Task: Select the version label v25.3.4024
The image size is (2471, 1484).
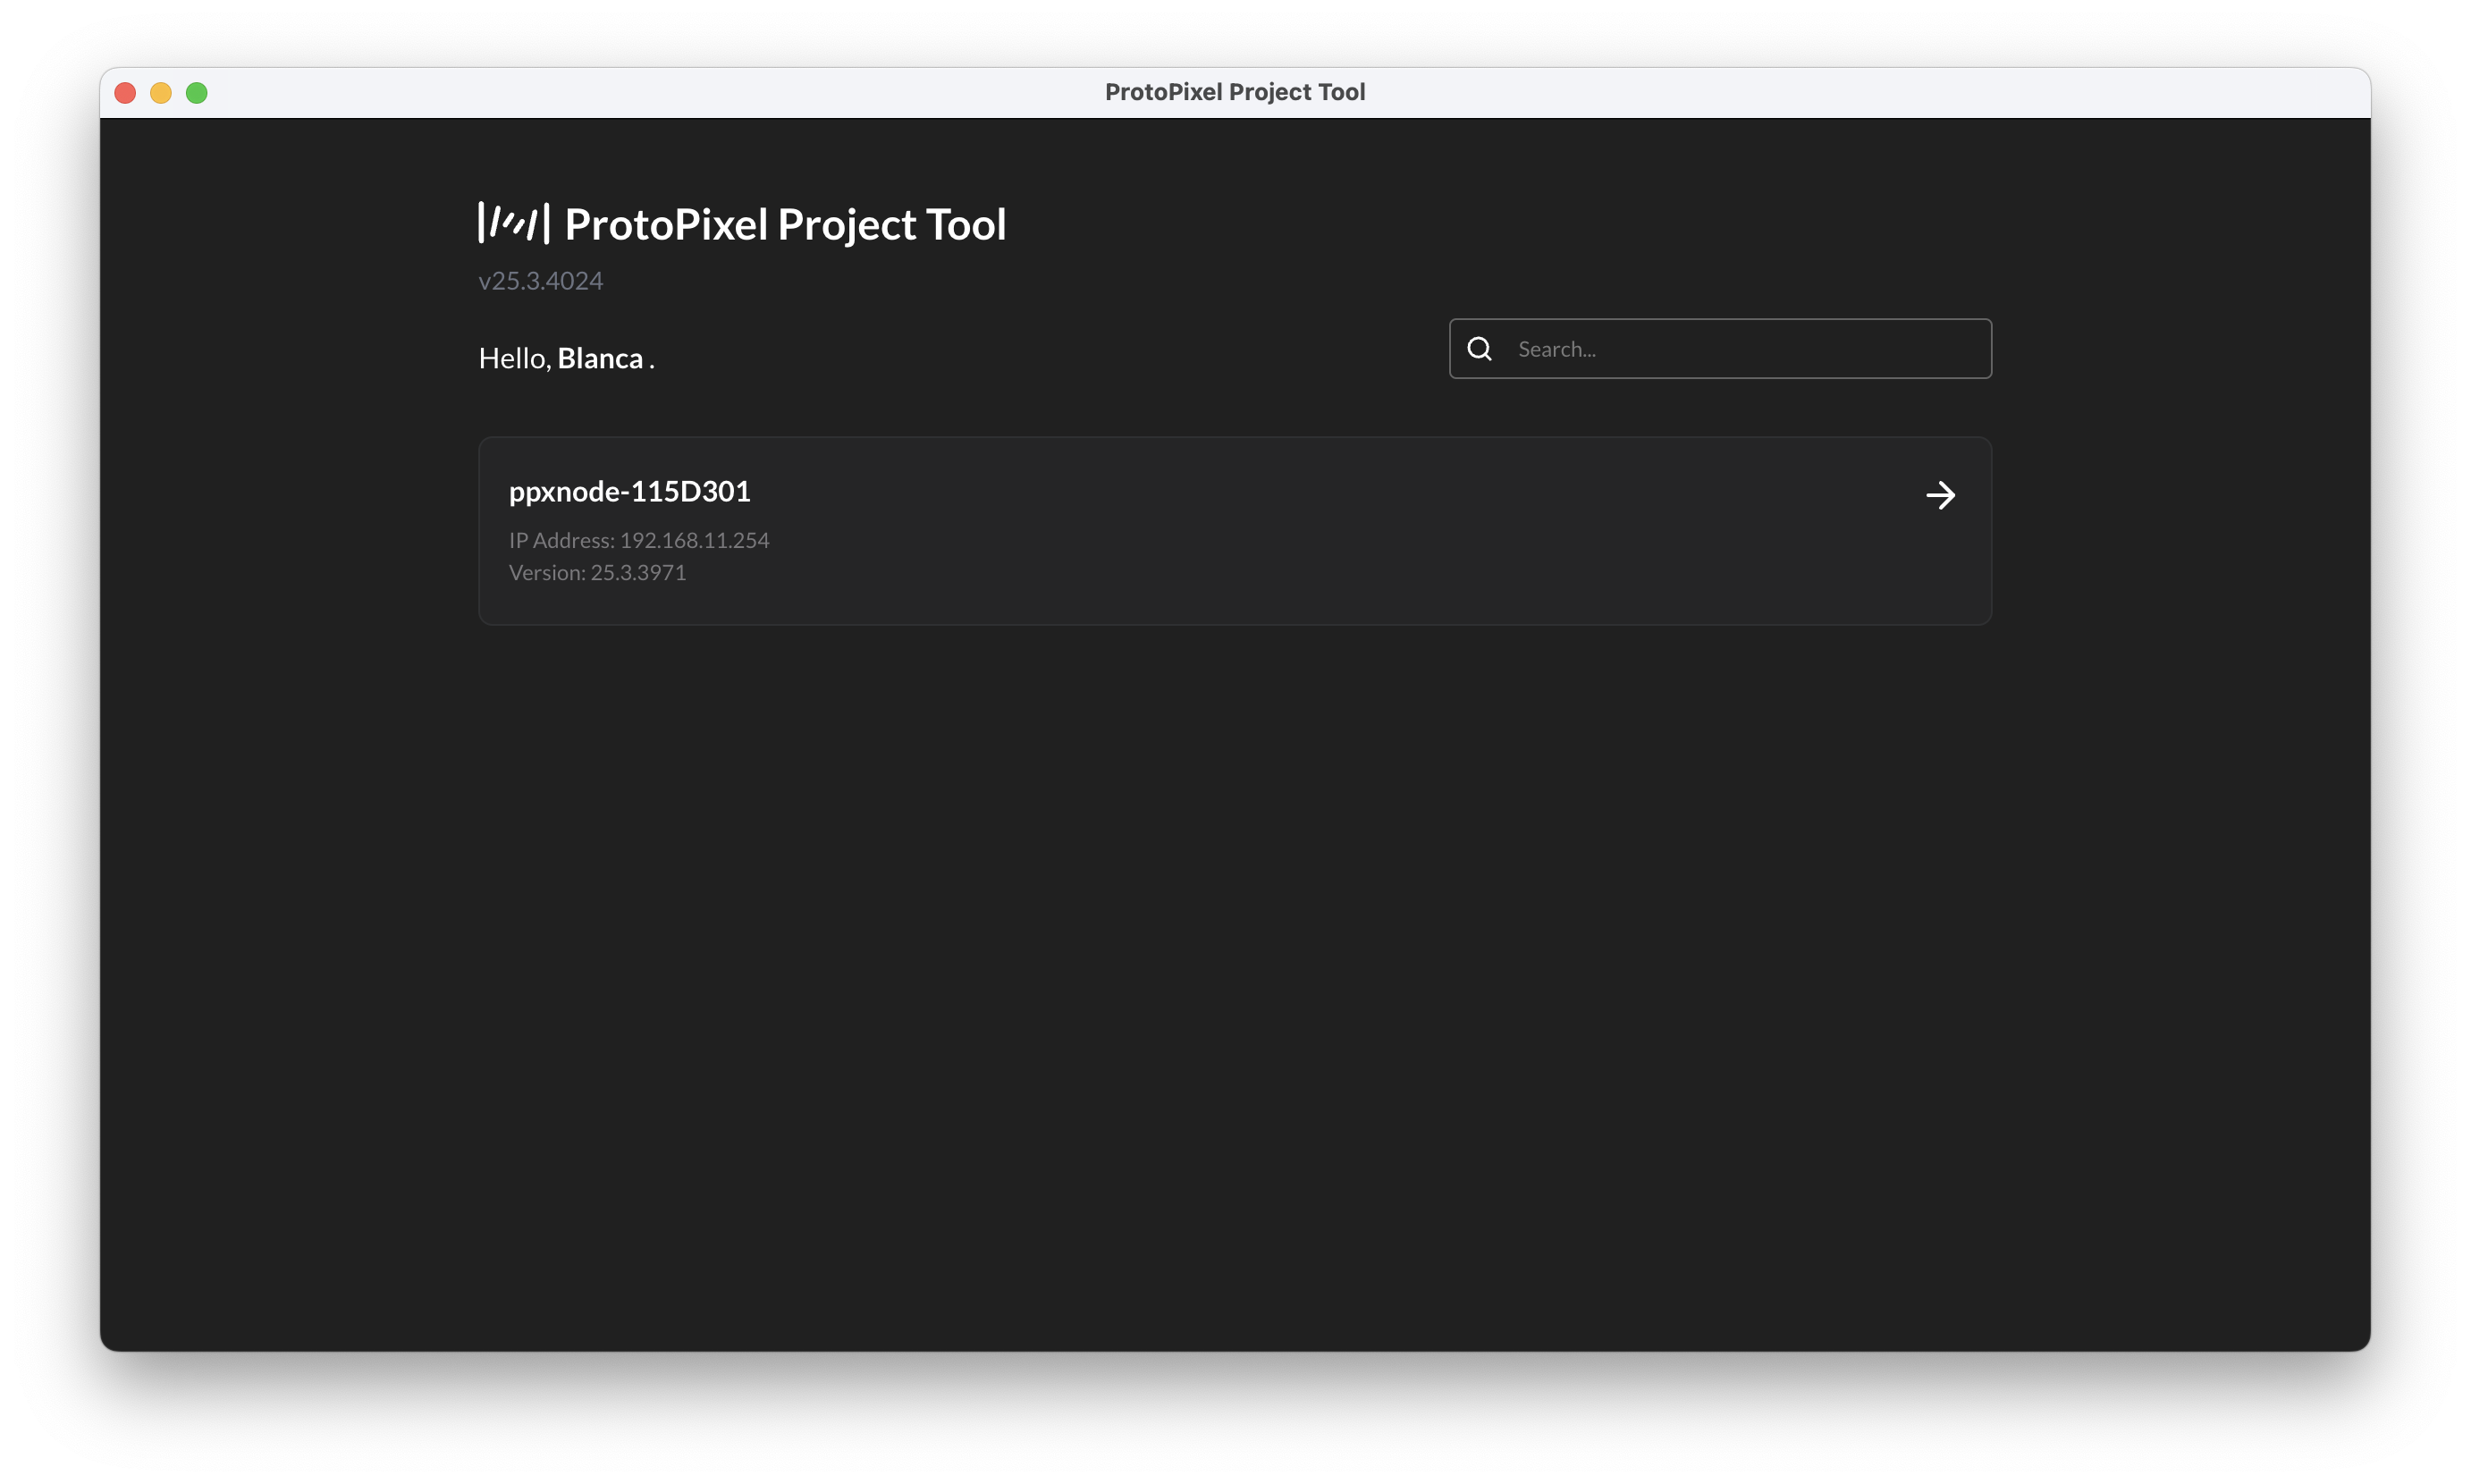Action: point(540,280)
